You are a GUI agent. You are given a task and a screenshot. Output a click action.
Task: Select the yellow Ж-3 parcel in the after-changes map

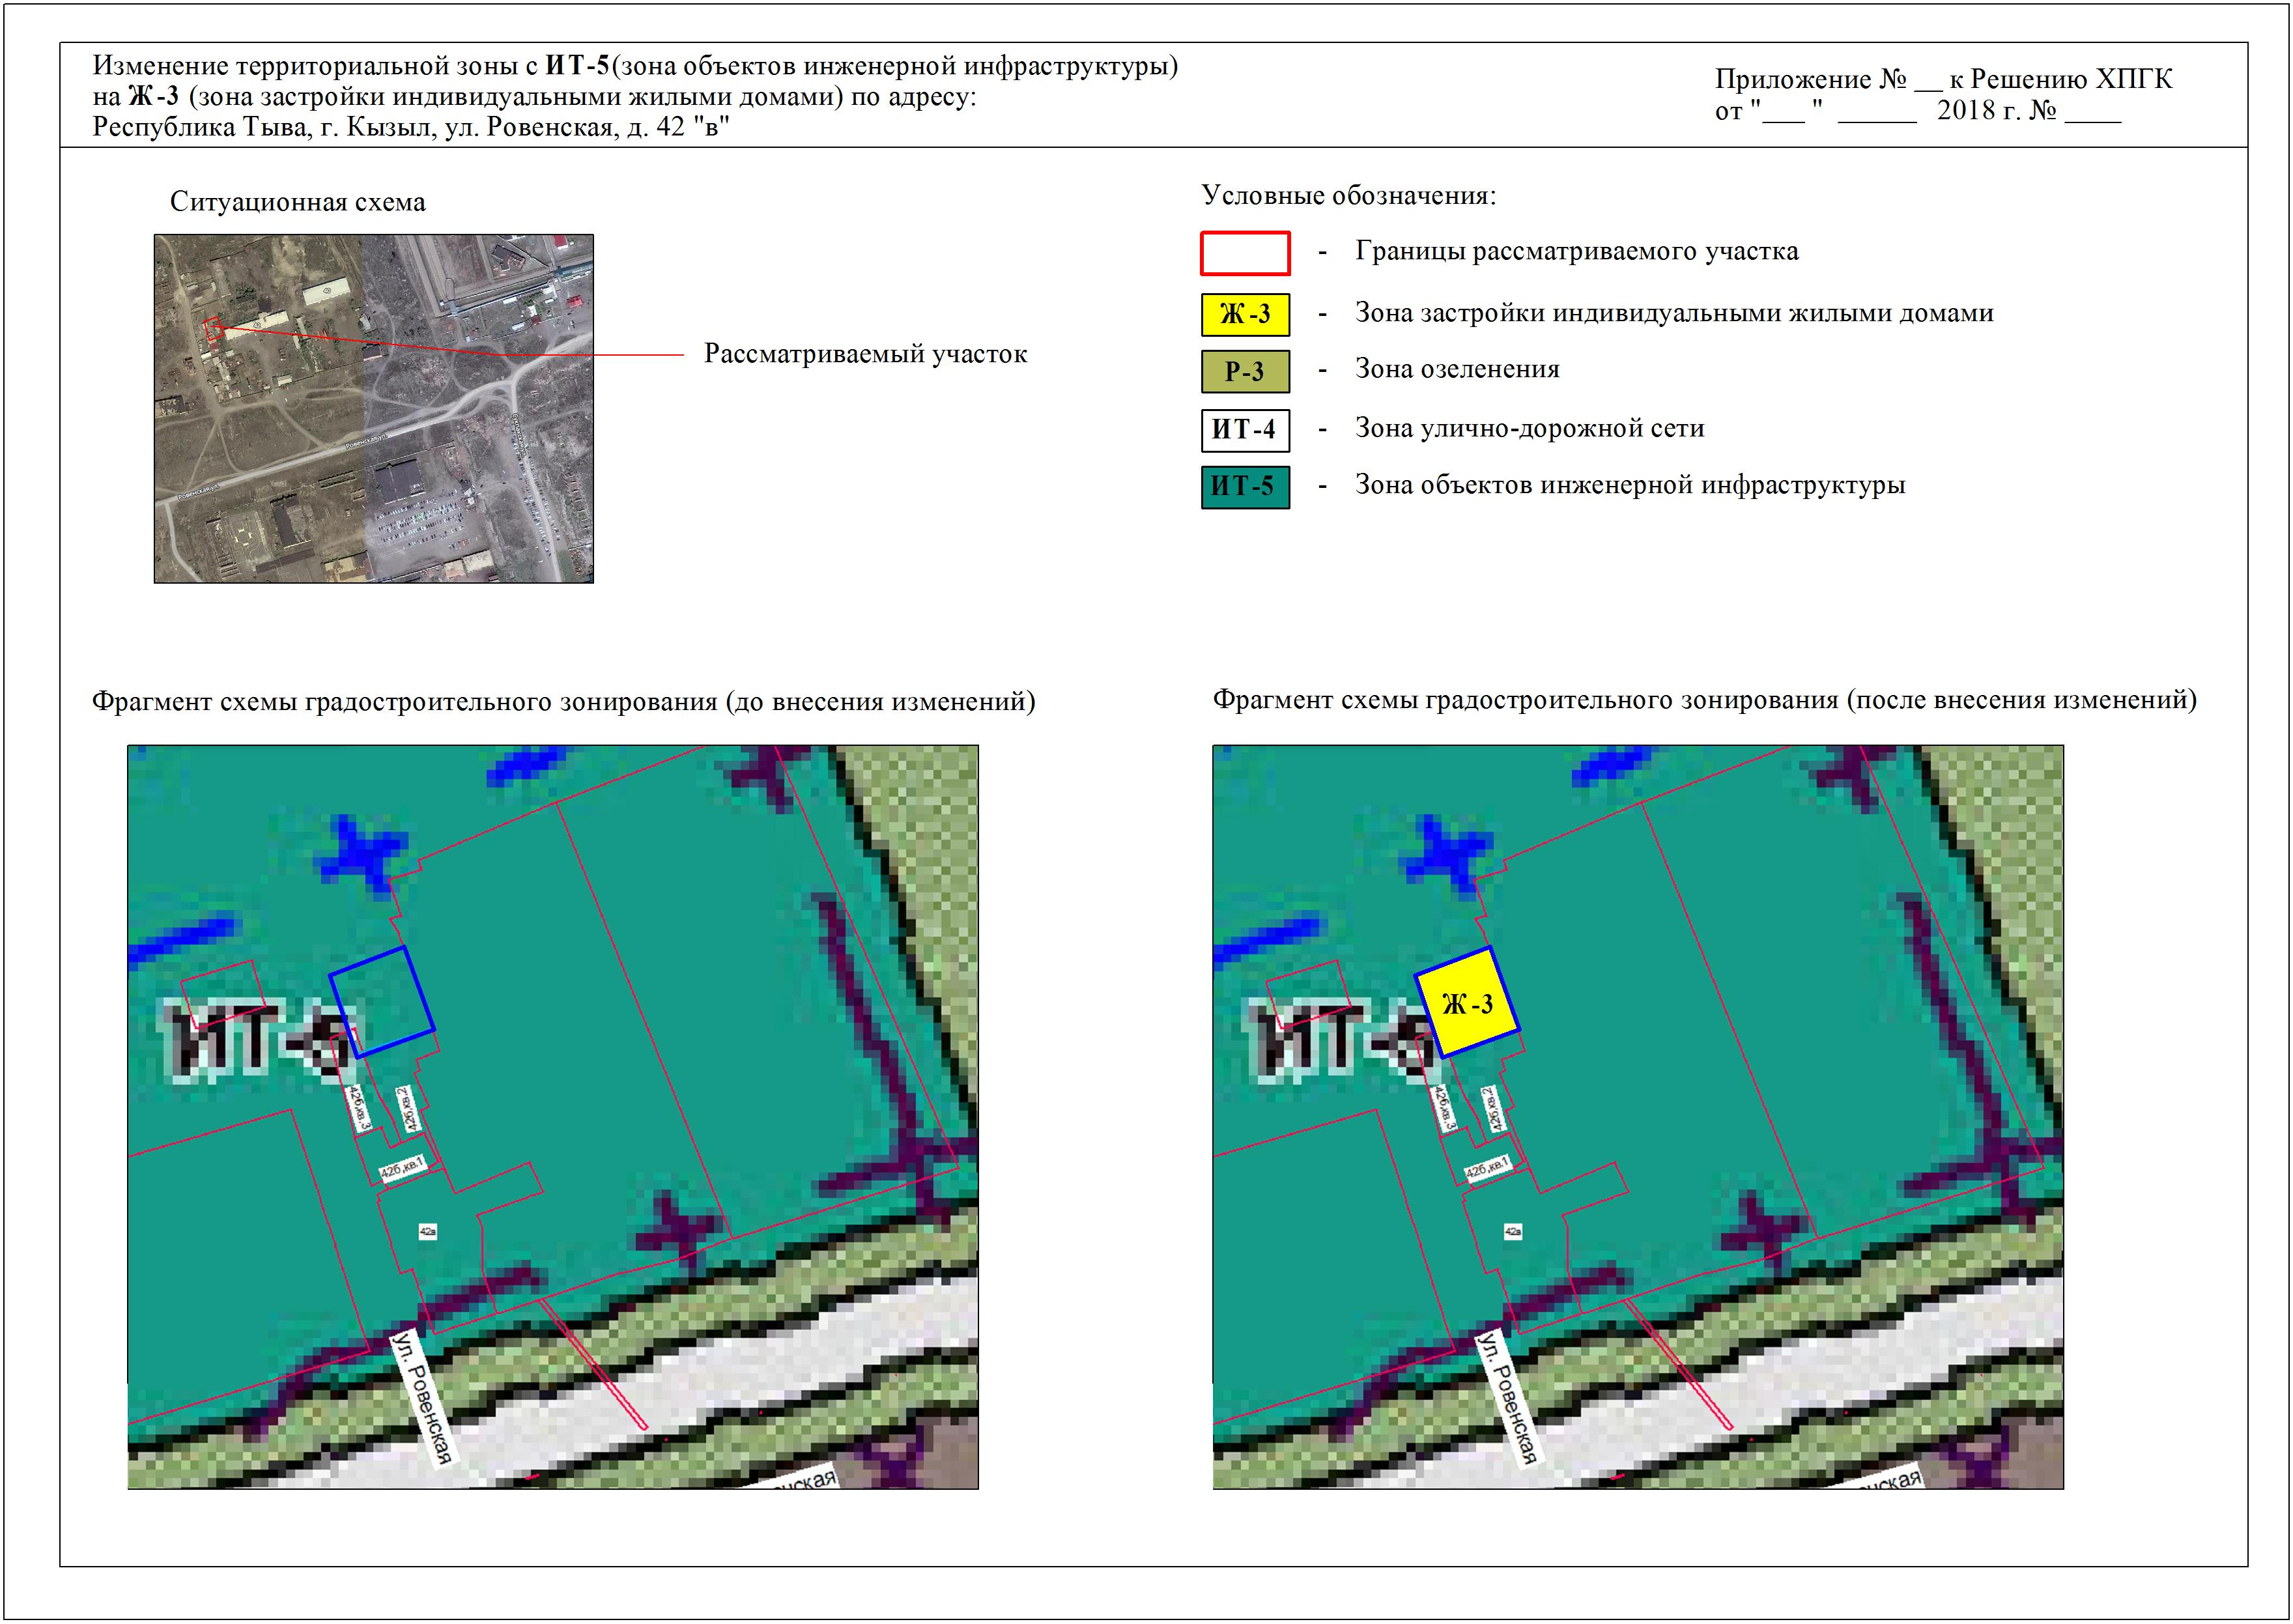click(x=1467, y=1001)
